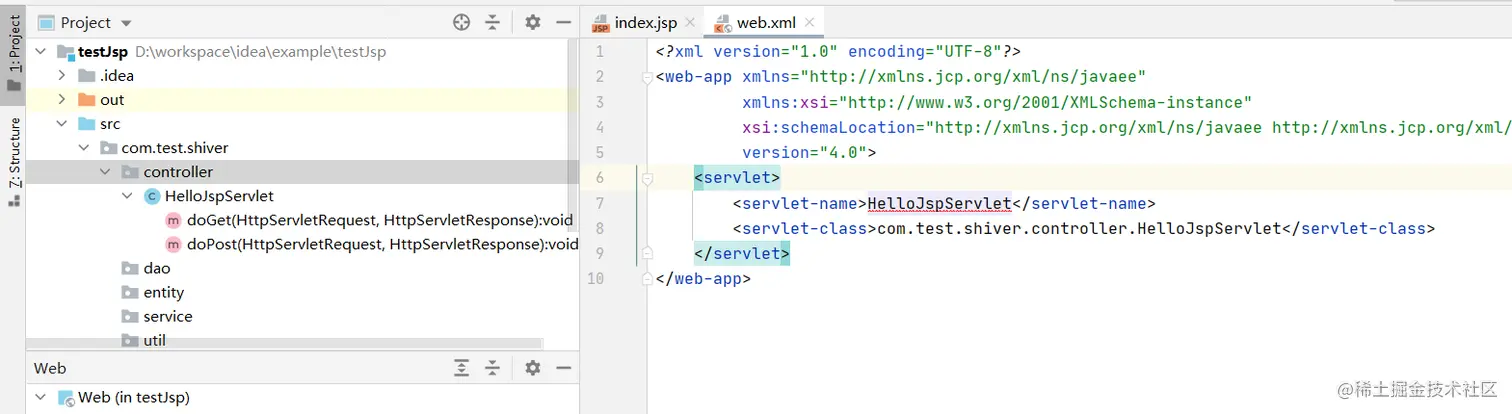Click the collapse all icon in the Web panel
Image resolution: width=1512 pixels, height=414 pixels.
[x=492, y=368]
